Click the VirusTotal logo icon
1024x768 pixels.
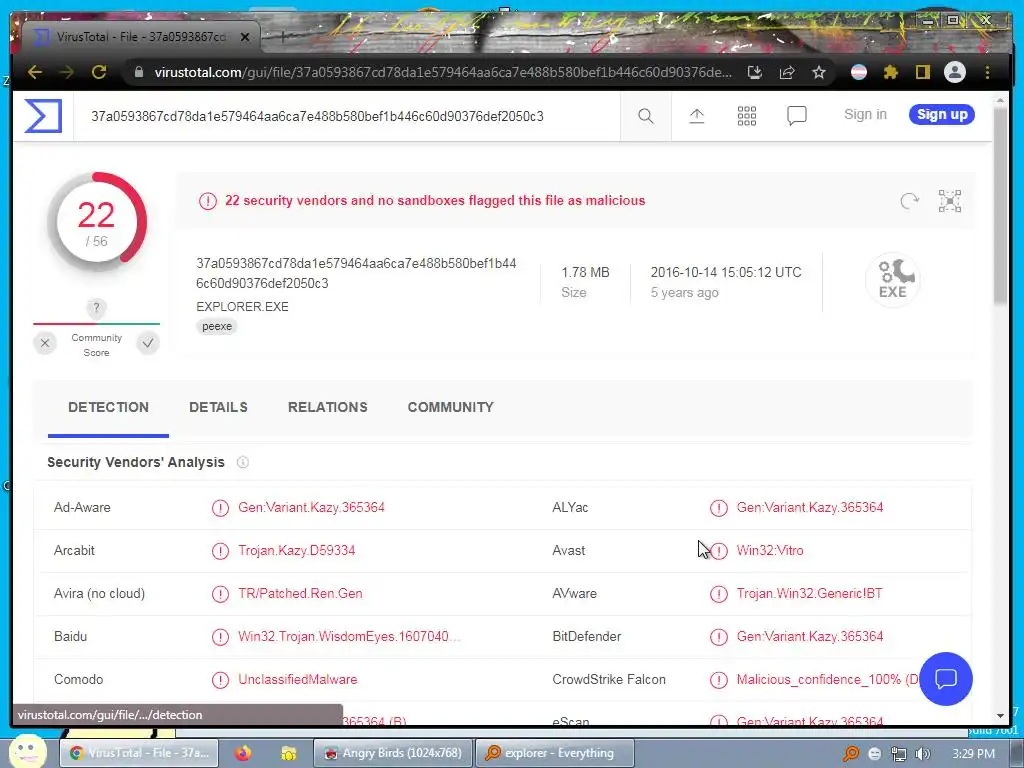pos(43,116)
